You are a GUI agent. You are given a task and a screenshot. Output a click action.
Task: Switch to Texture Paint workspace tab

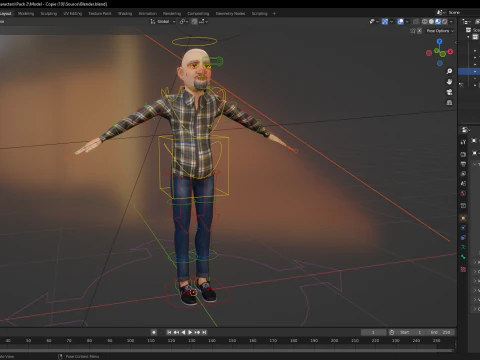[x=100, y=14]
